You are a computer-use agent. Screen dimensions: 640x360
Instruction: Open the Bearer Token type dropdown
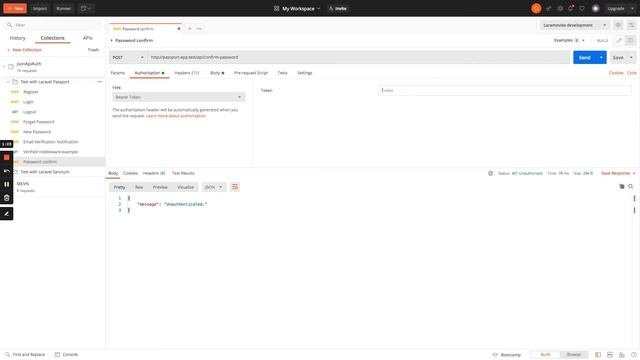pyautogui.click(x=179, y=97)
